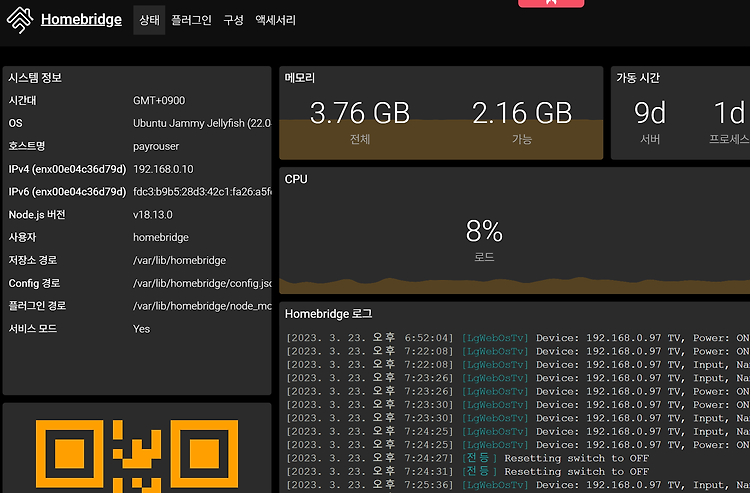Click the log line timestamped 6:52:04
The image size is (750, 493).
[x=518, y=338]
